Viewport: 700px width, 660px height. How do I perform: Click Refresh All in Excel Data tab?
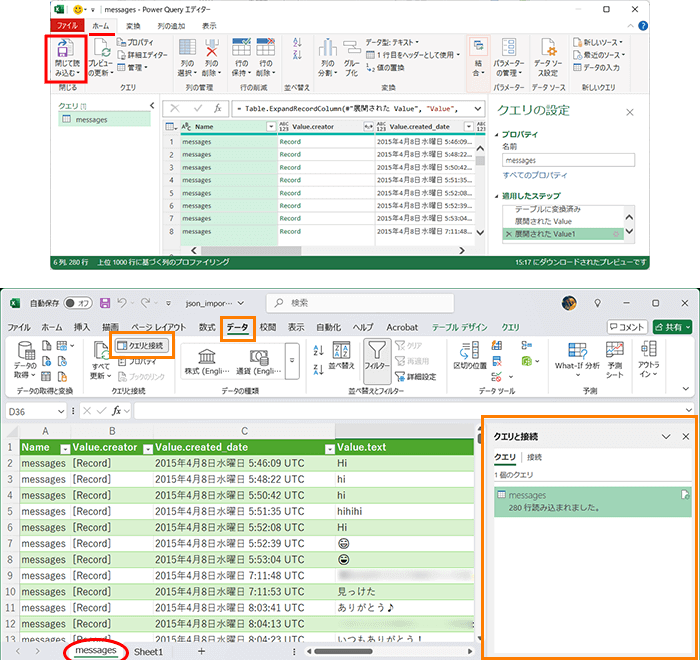[x=101, y=360]
